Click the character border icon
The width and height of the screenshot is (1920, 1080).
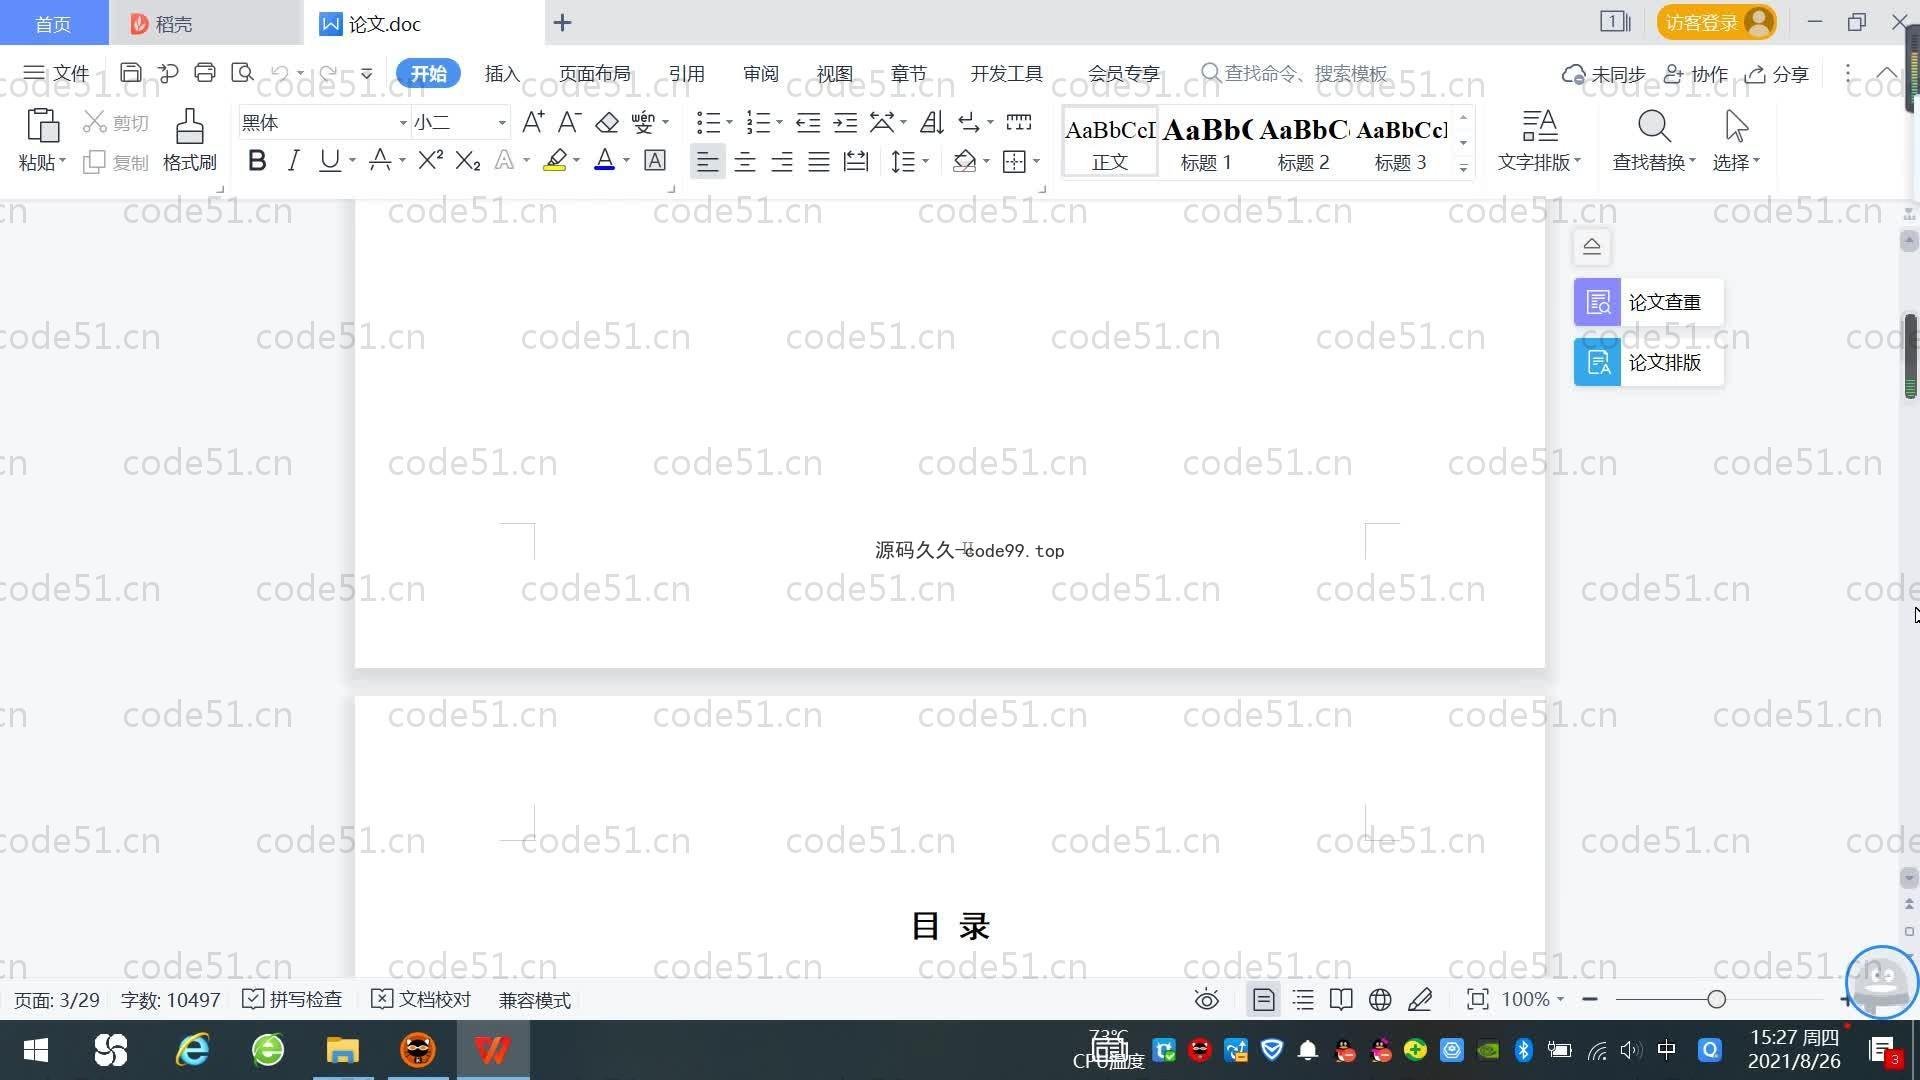click(655, 160)
